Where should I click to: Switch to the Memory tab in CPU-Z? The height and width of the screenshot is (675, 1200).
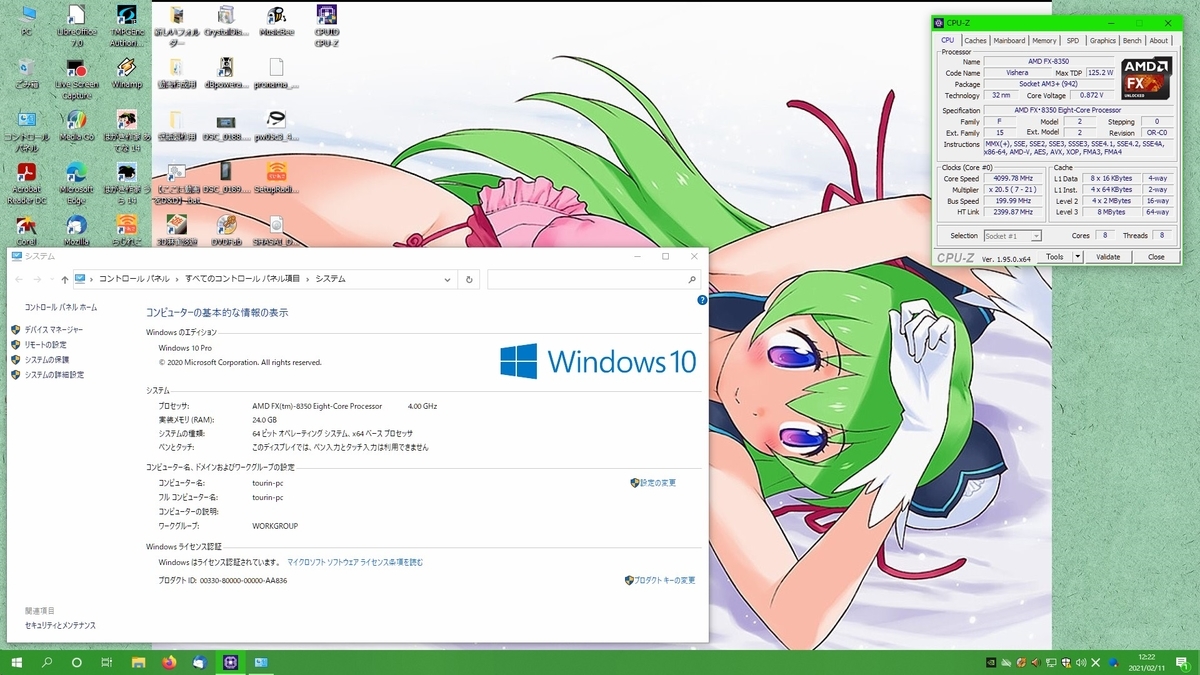point(1044,41)
